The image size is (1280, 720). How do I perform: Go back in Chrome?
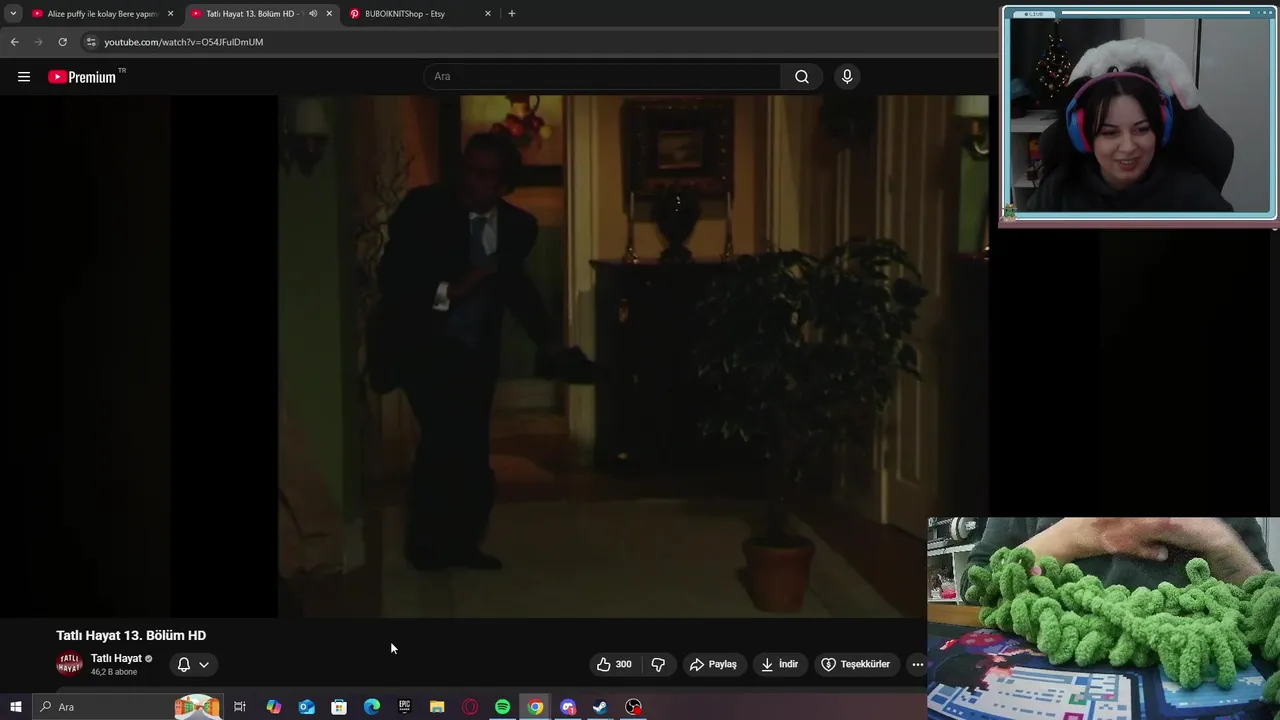point(14,42)
